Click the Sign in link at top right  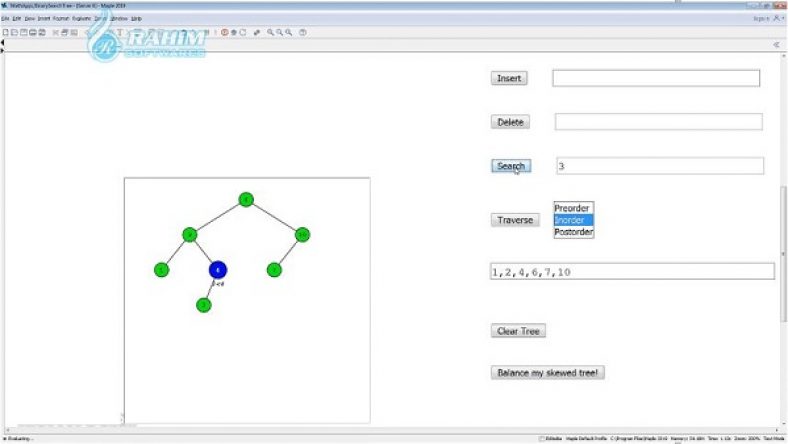(x=760, y=19)
